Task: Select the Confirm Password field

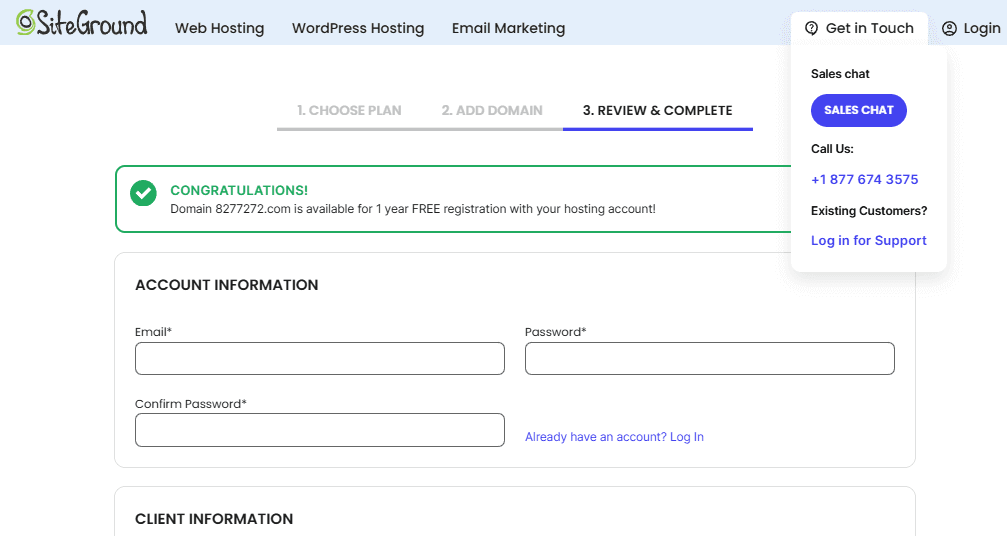Action: coord(319,430)
